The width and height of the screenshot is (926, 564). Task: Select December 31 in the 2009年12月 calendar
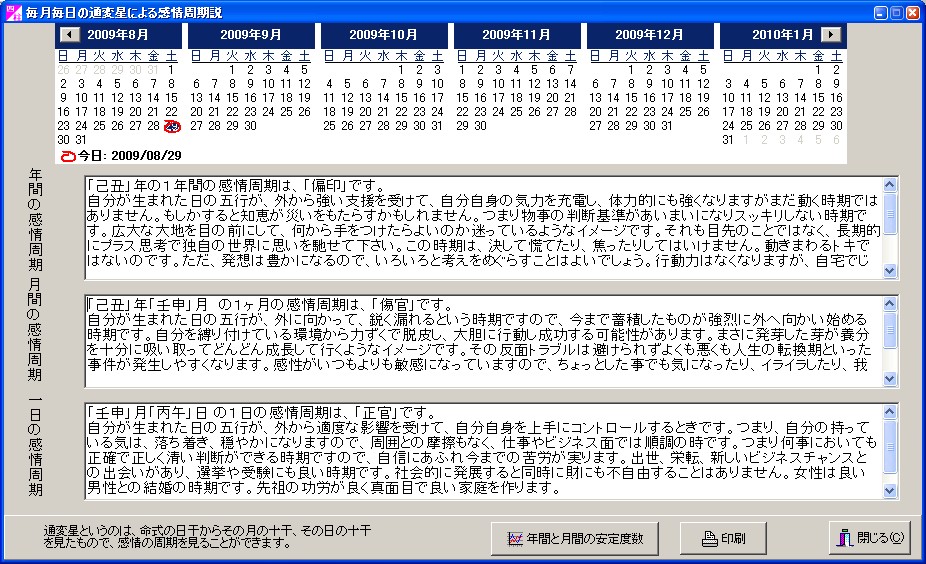[667, 126]
